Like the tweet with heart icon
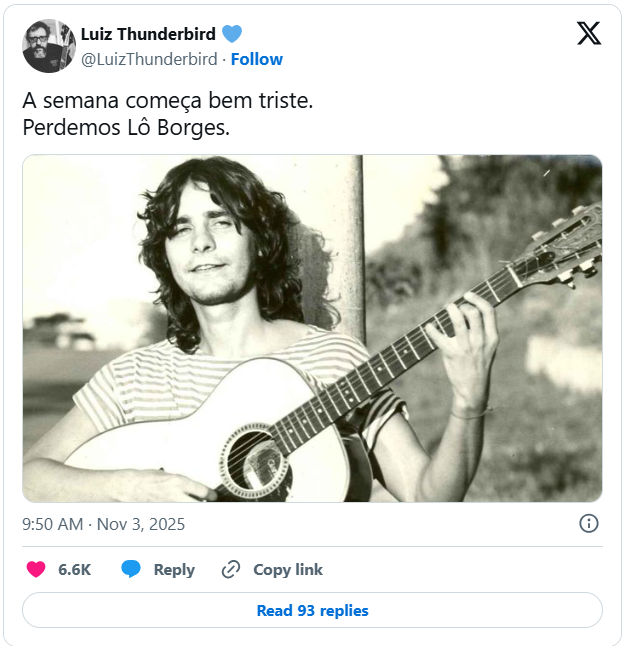This screenshot has height=653, width=624. tap(36, 569)
